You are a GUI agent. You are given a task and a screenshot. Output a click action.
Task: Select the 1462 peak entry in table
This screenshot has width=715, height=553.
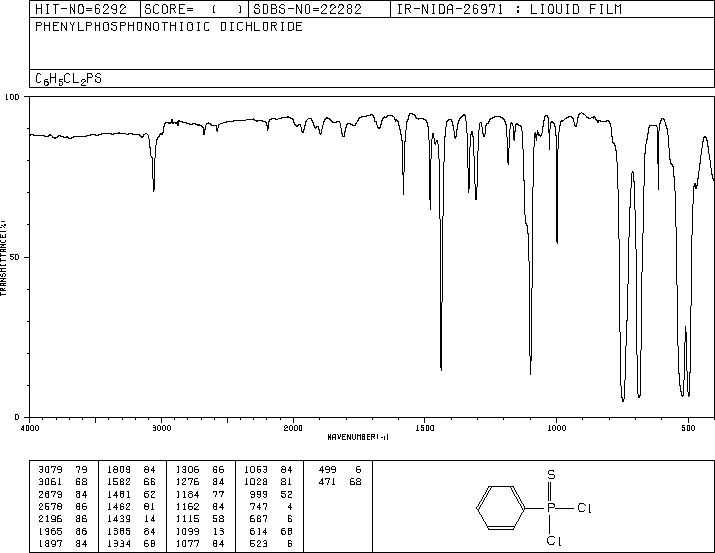tap(119, 506)
